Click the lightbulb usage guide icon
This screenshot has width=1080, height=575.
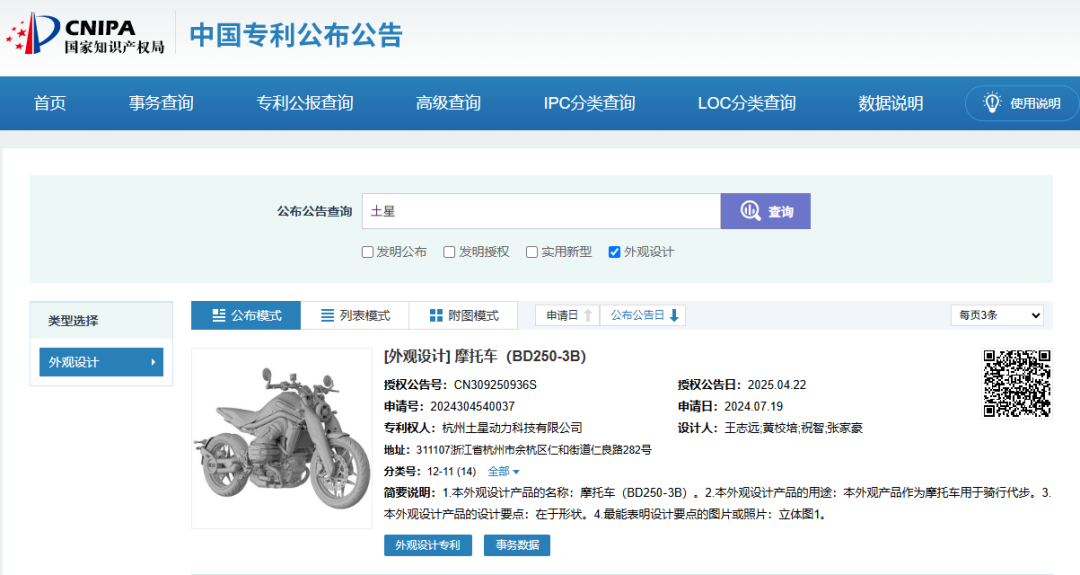(x=991, y=103)
